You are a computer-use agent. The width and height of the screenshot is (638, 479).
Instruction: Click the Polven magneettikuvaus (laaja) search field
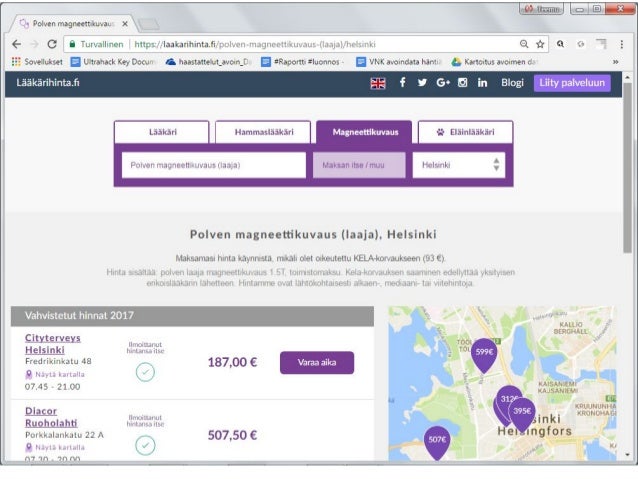(x=214, y=165)
